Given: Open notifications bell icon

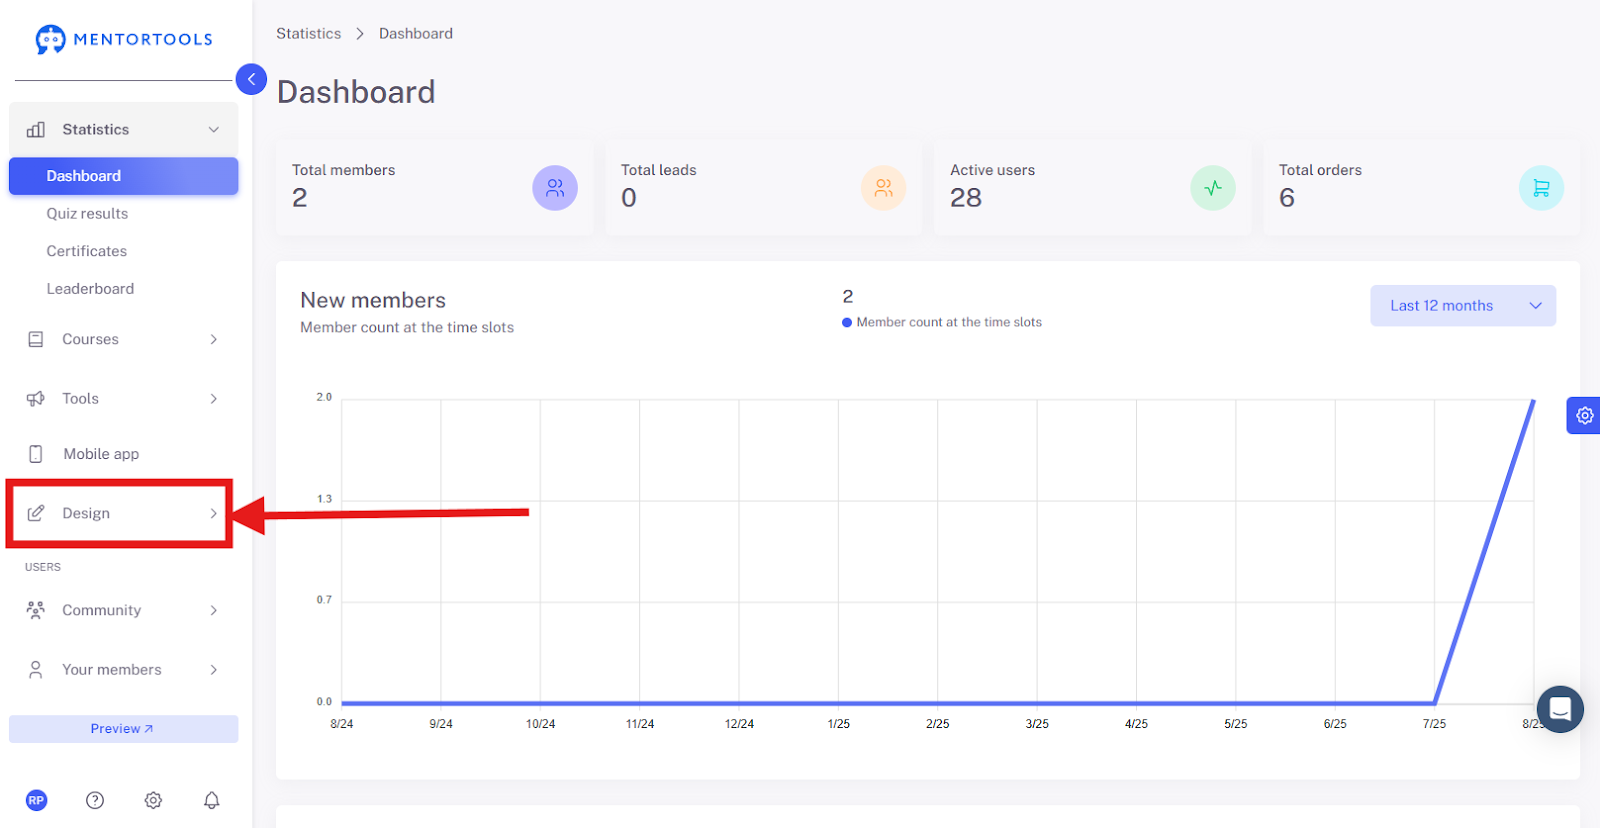Looking at the screenshot, I should (212, 800).
